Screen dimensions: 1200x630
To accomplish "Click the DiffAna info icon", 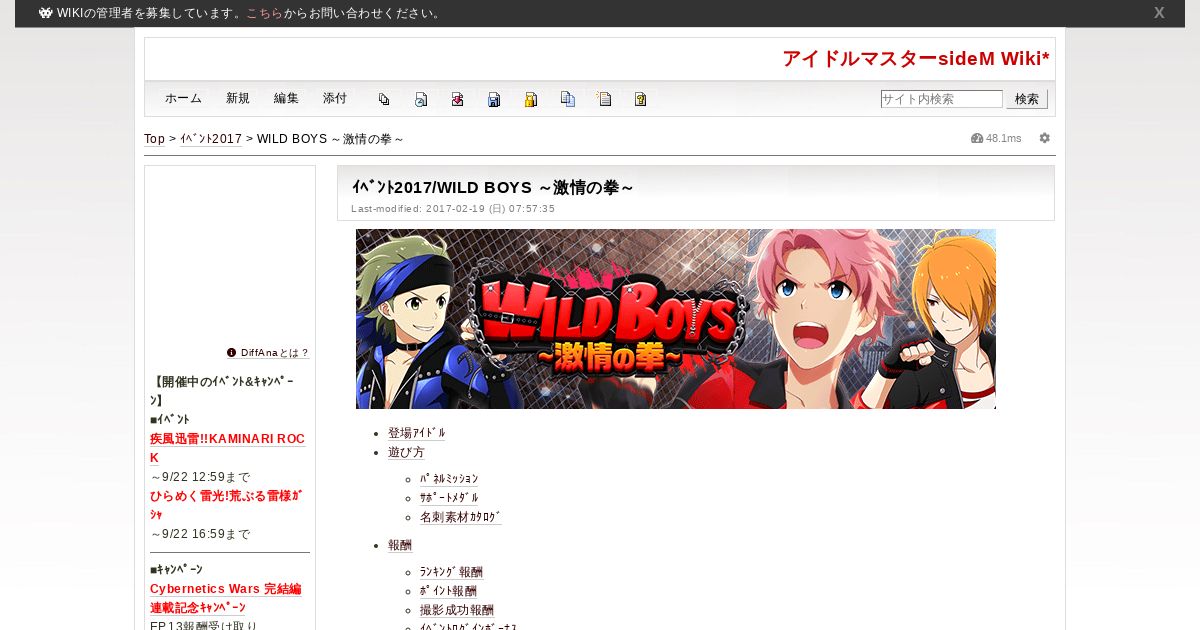I will [x=232, y=353].
